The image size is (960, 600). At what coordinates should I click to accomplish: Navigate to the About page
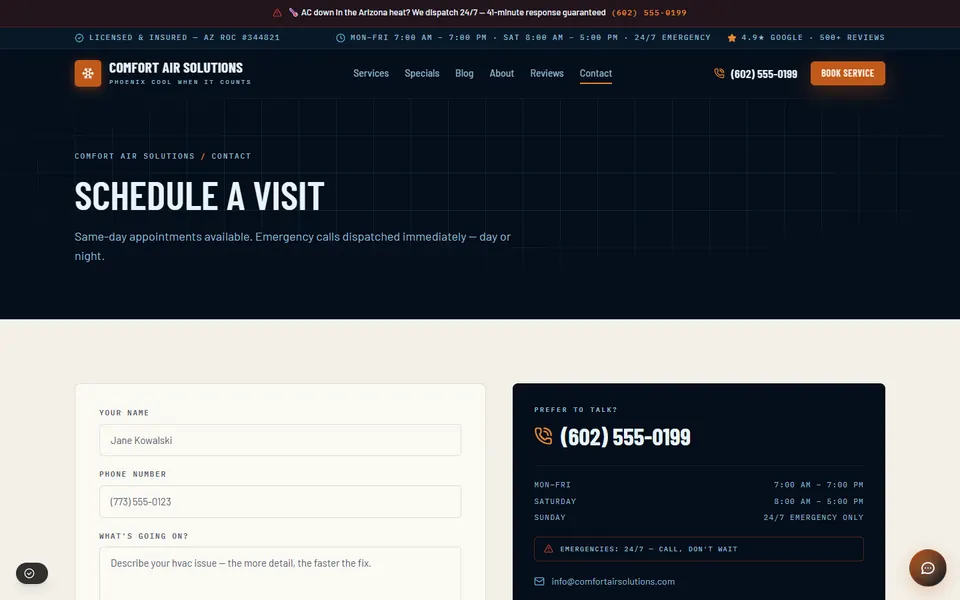(x=501, y=73)
